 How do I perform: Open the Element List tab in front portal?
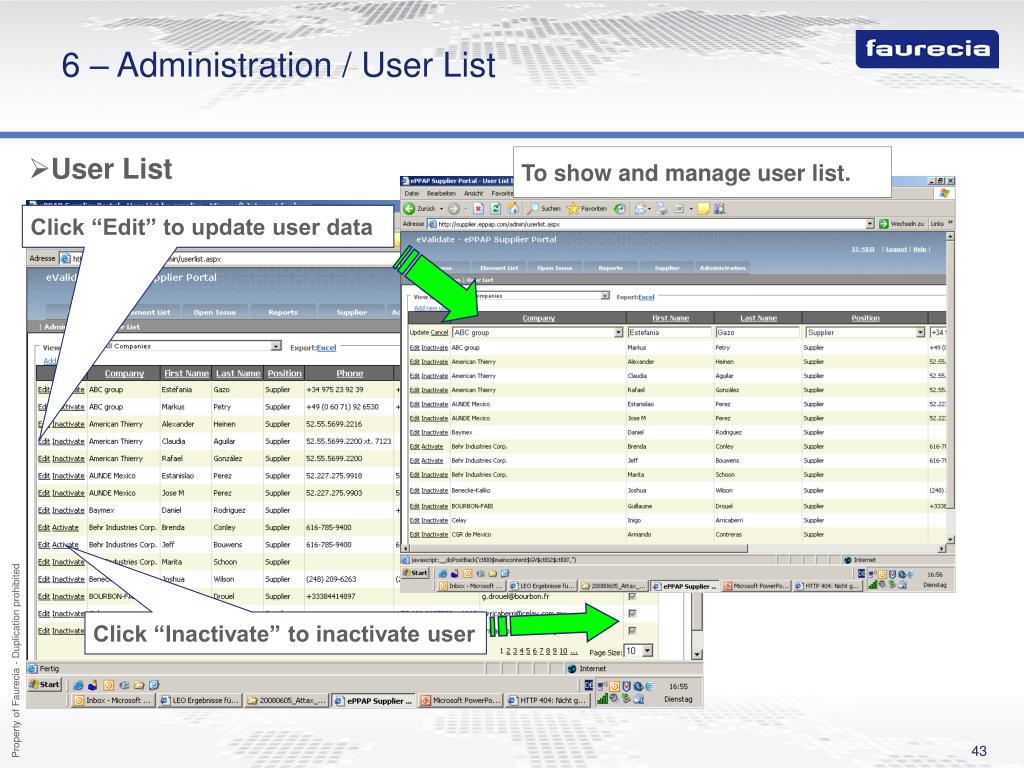point(499,268)
